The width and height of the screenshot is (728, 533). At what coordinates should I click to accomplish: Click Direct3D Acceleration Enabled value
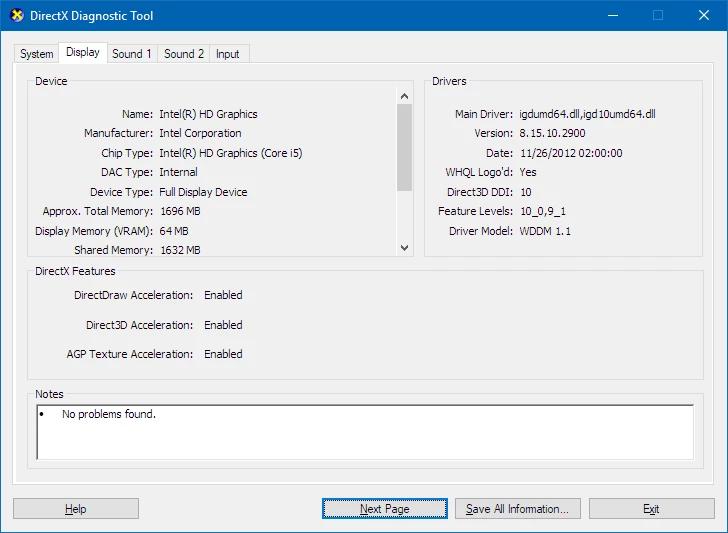(x=223, y=325)
